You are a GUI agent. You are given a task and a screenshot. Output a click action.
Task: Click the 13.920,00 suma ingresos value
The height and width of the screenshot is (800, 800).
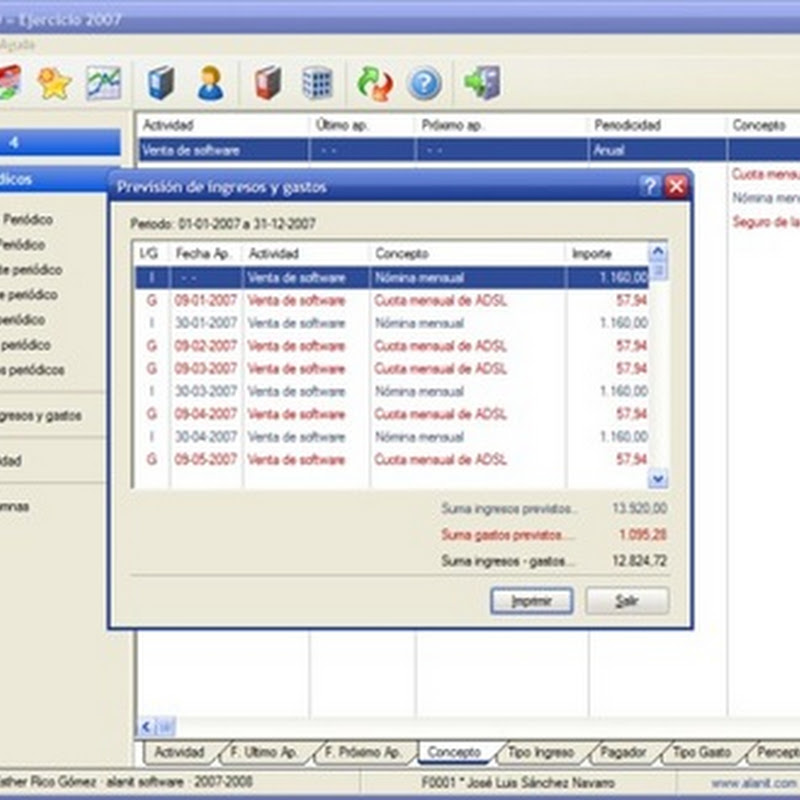coord(639,508)
